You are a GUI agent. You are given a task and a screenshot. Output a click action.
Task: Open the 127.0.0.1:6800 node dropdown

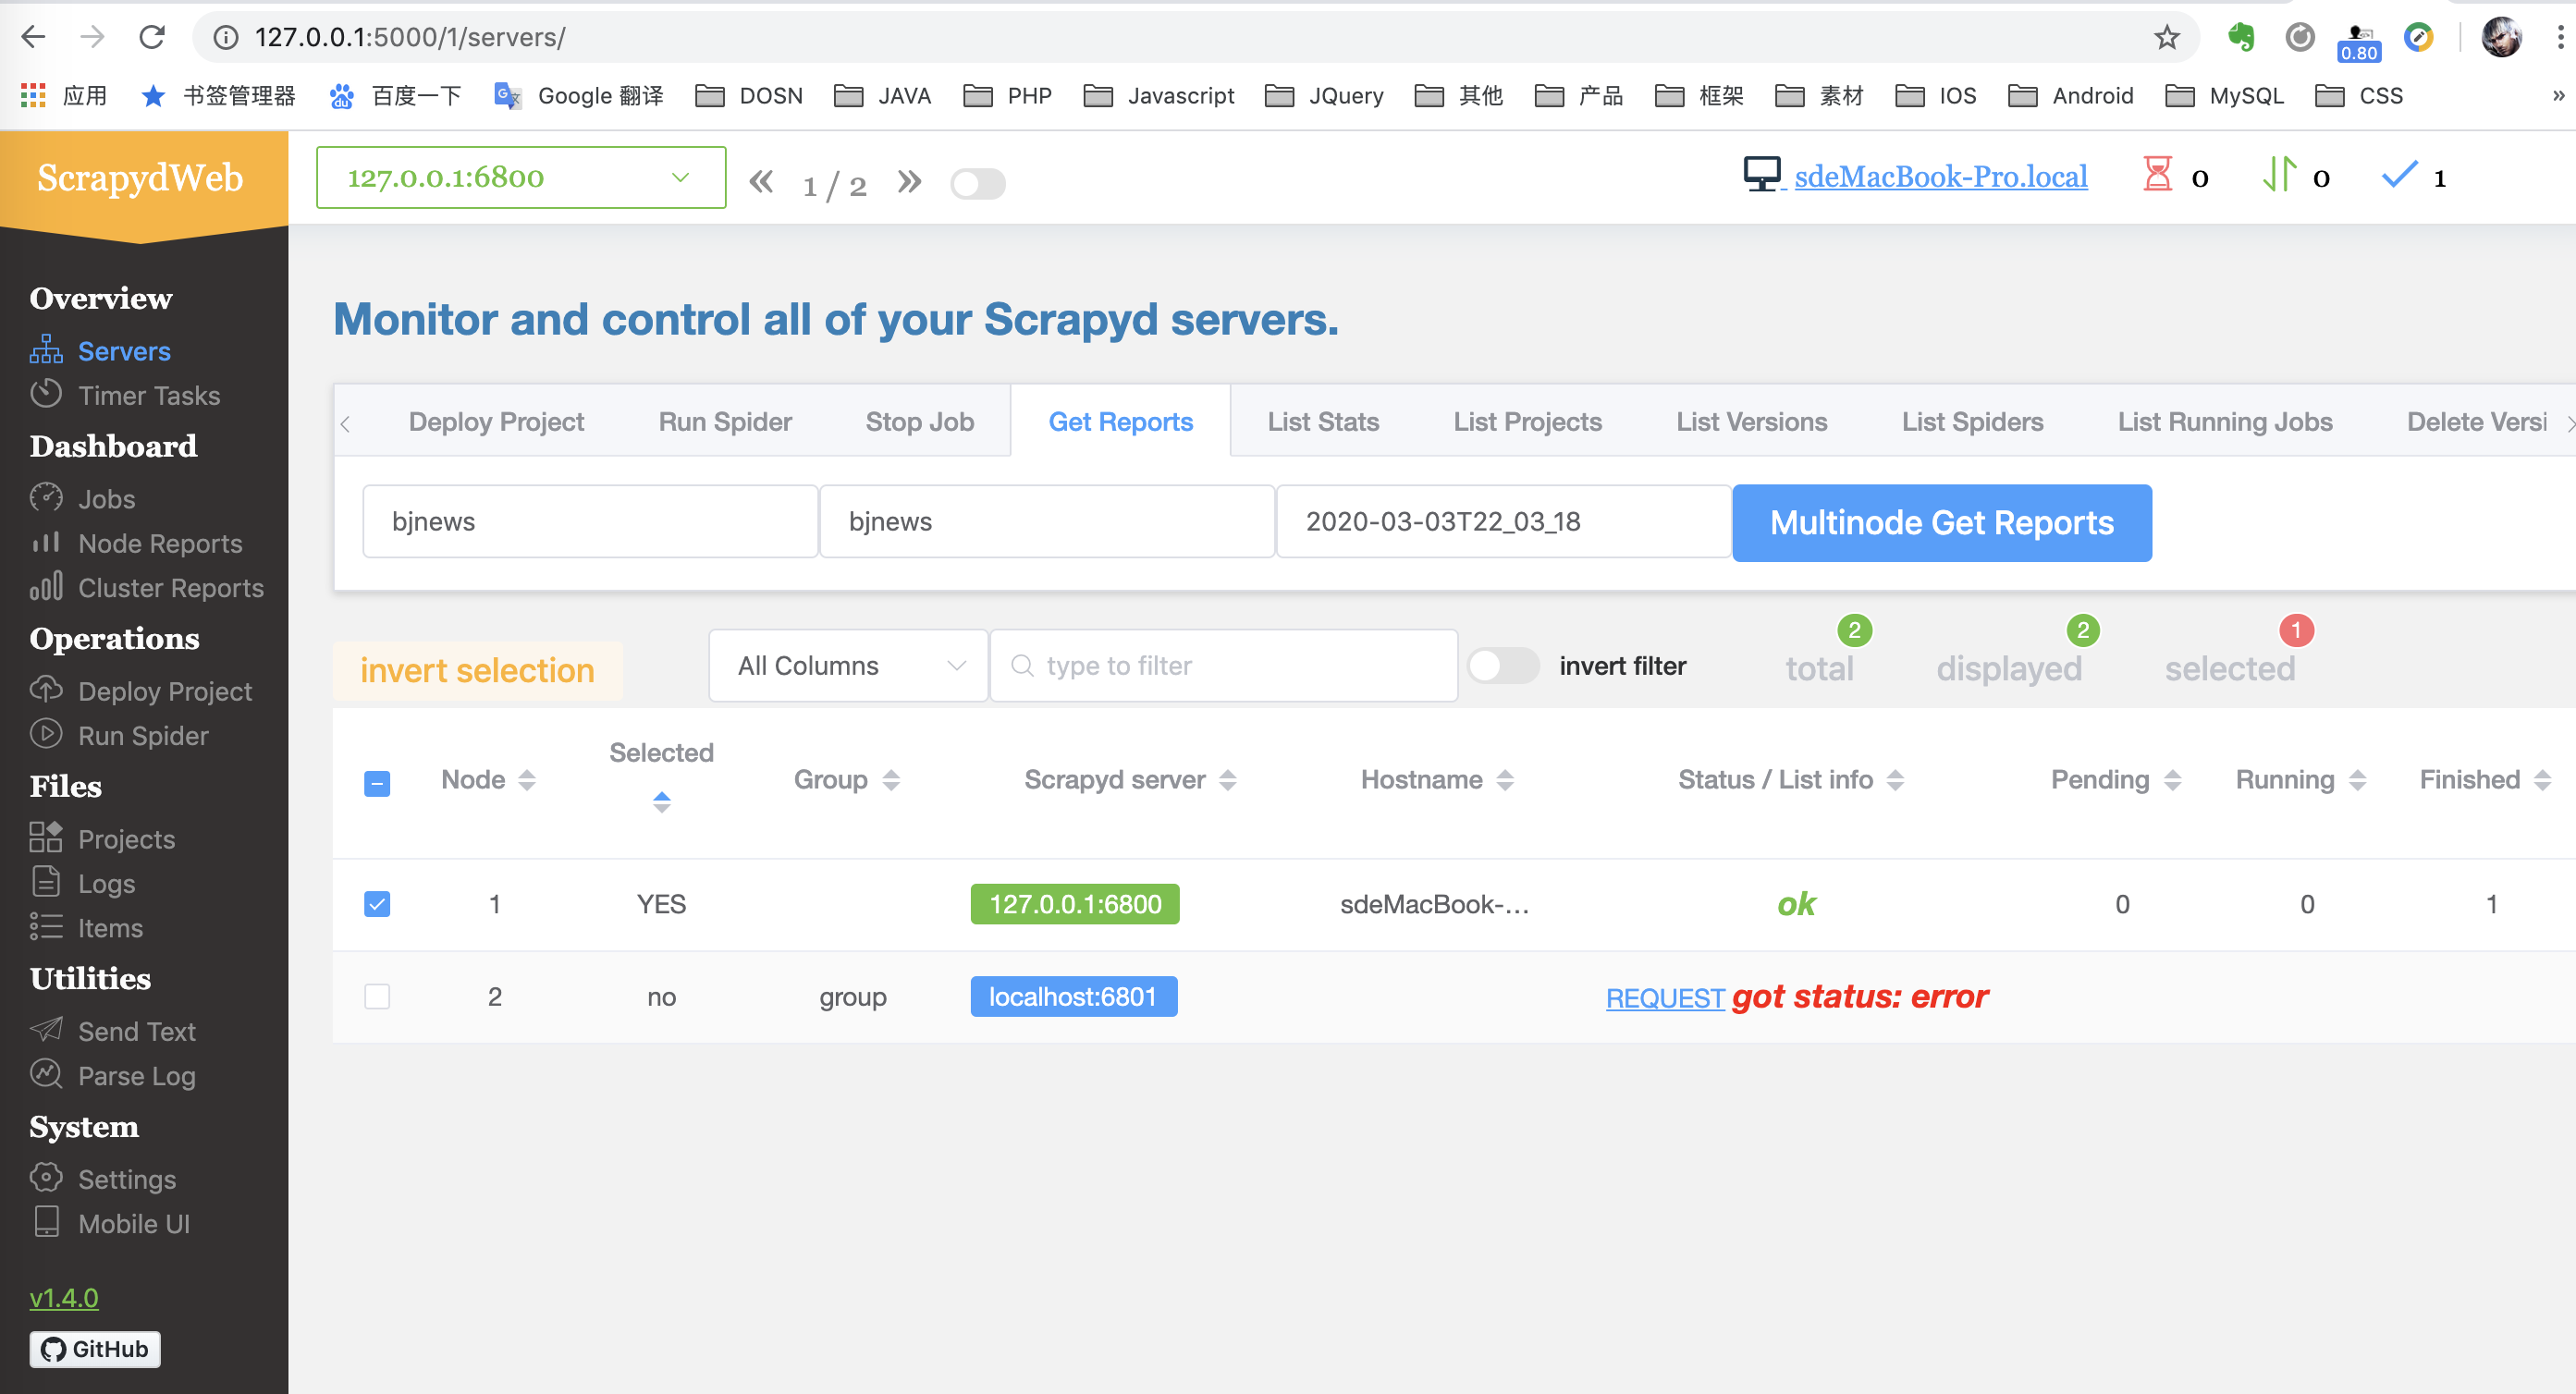point(521,178)
